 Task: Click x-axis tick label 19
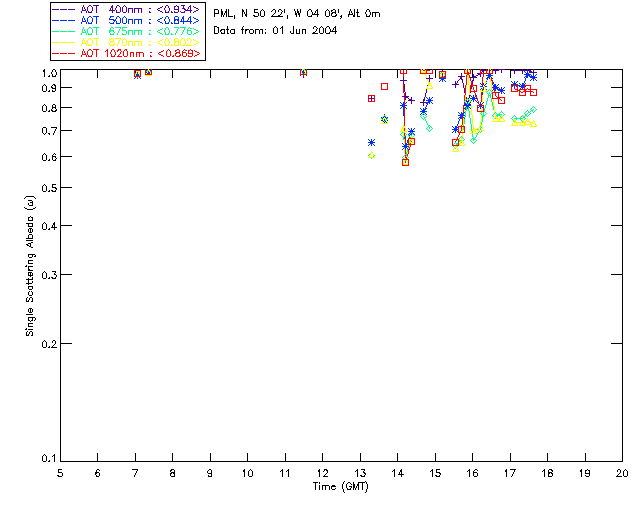point(585,473)
